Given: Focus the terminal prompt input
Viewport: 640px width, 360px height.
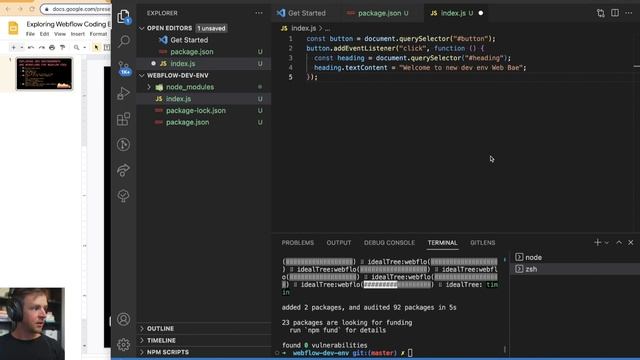Looking at the screenshot, I should tap(410, 353).
